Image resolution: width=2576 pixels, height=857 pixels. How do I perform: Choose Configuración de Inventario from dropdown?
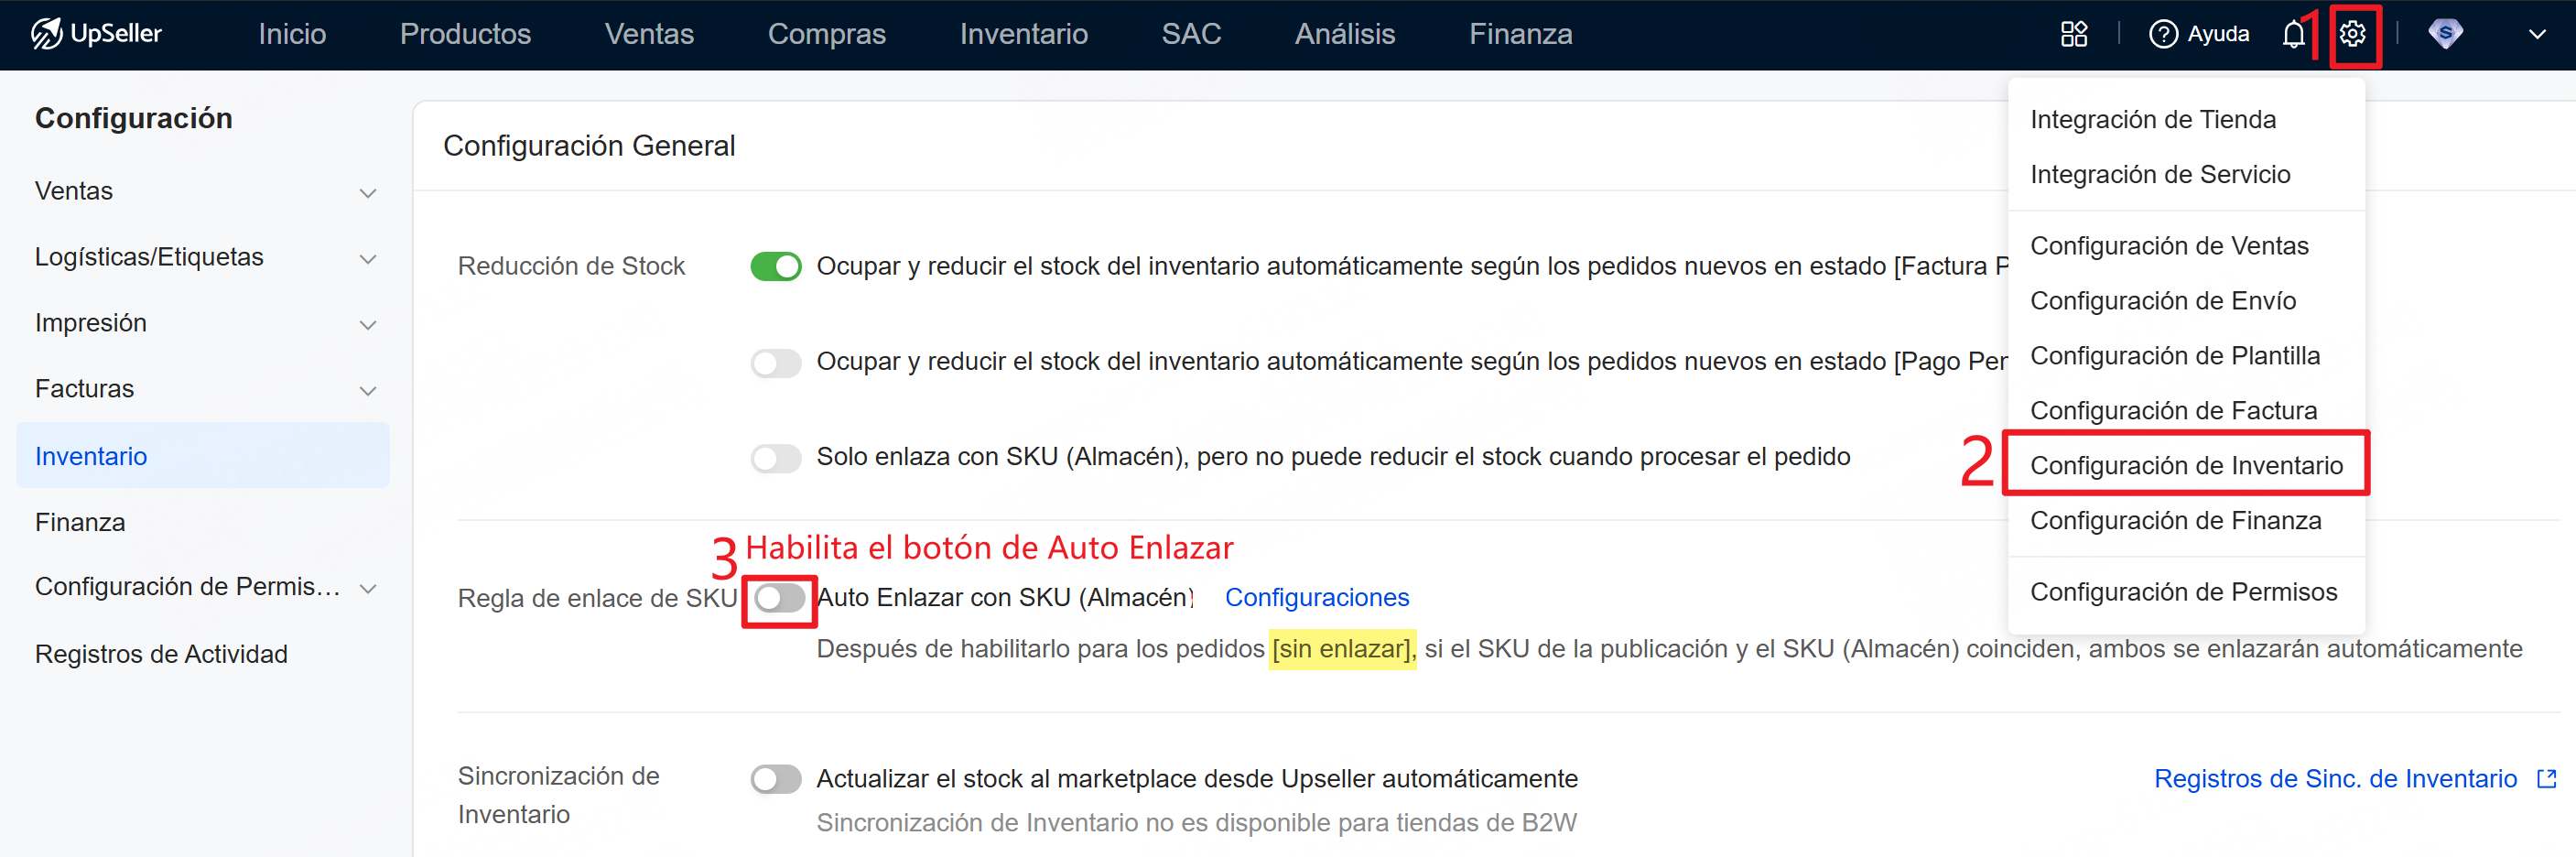2186,465
